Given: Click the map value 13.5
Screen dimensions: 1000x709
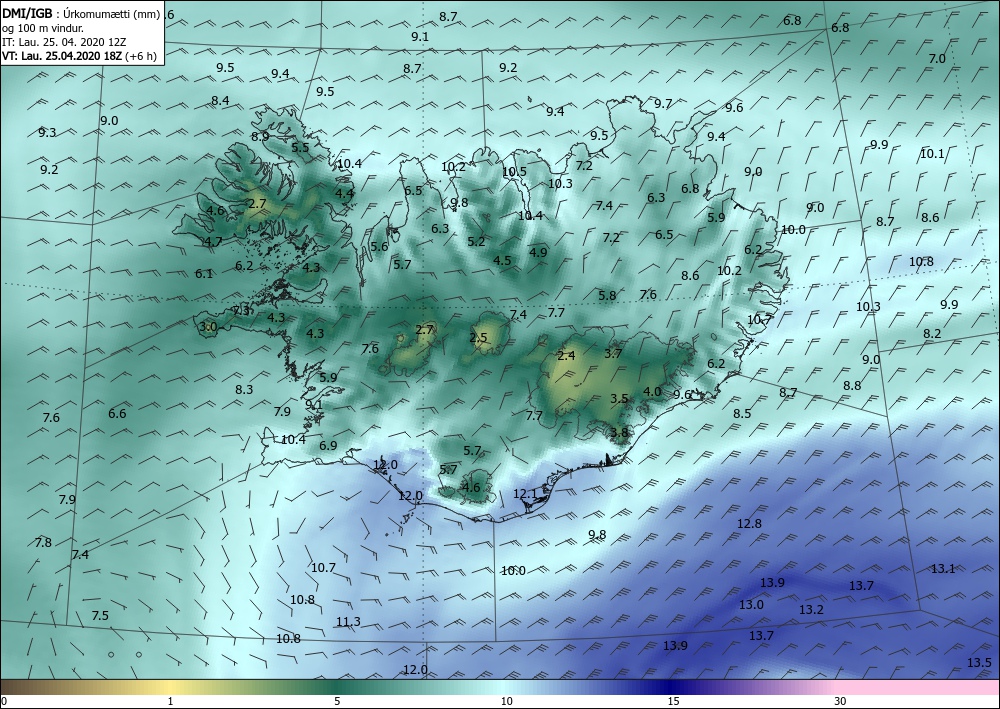Looking at the screenshot, I should 979,662.
